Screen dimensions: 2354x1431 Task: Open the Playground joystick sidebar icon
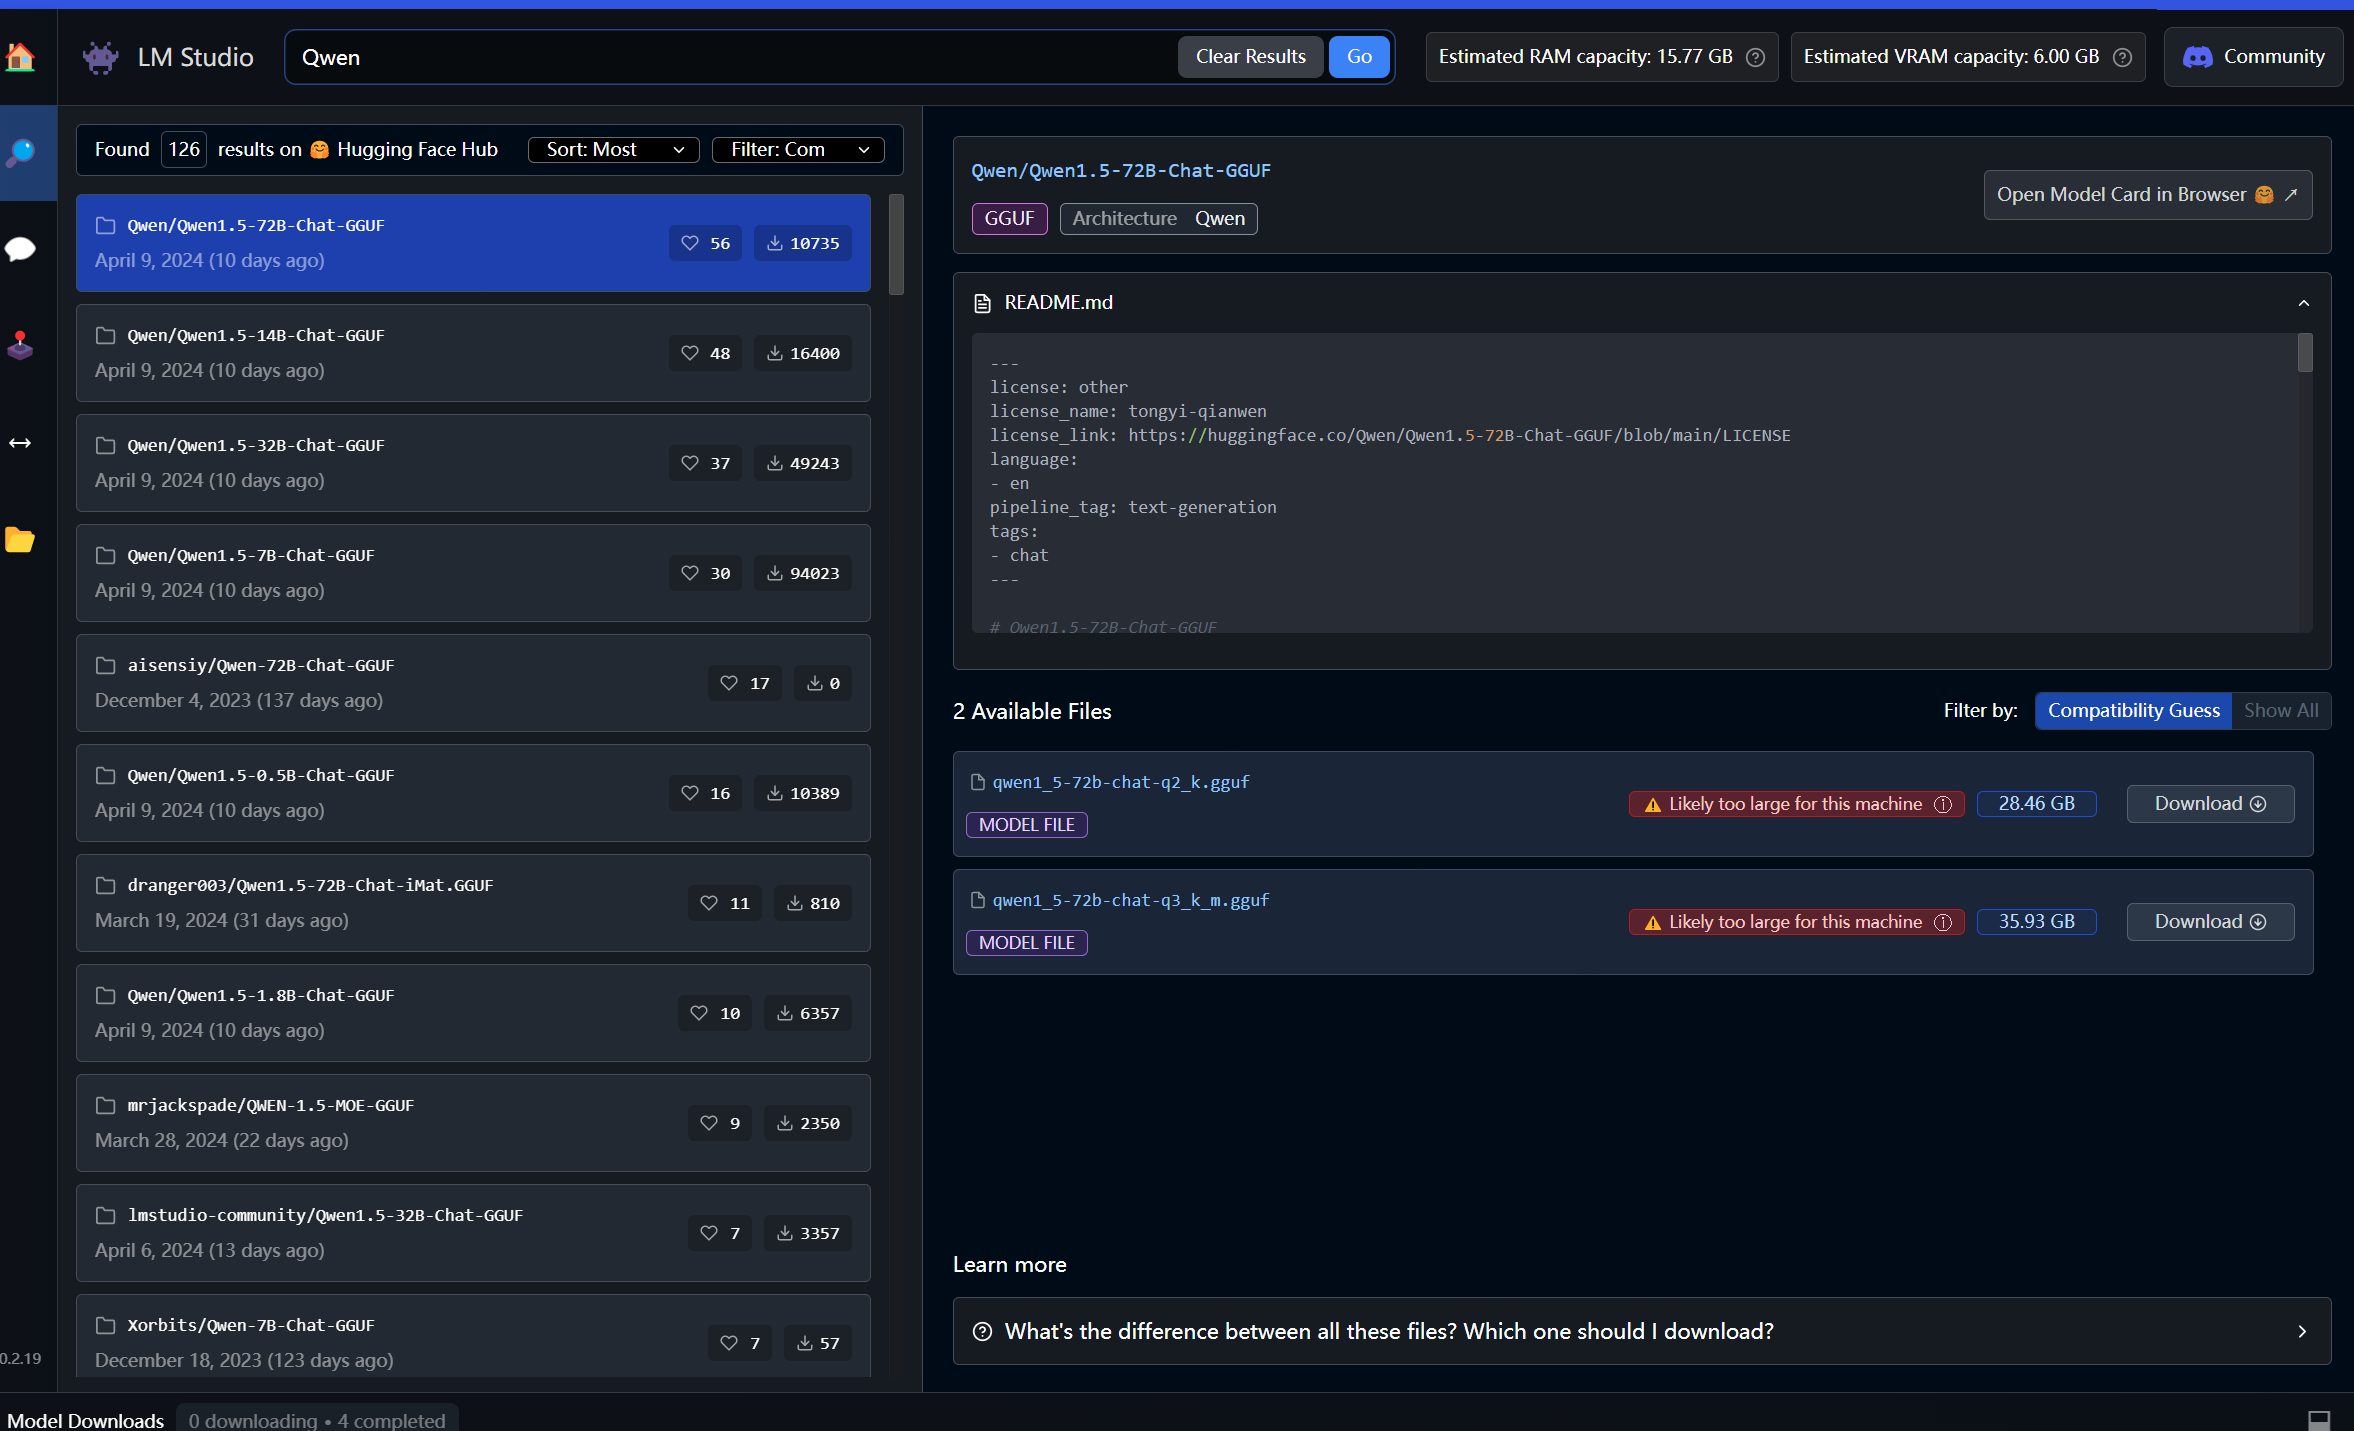coord(20,346)
